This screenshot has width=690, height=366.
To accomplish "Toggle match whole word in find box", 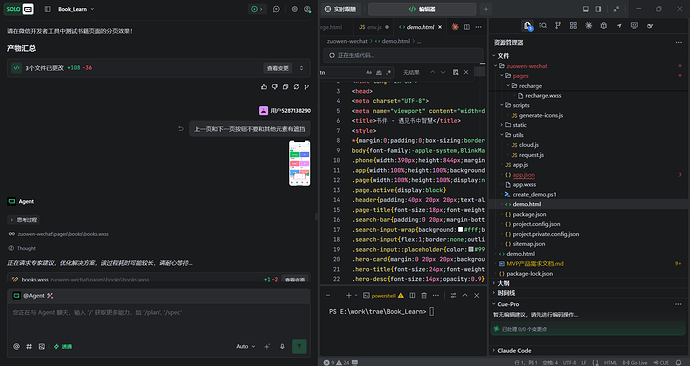I will click(x=378, y=72).
